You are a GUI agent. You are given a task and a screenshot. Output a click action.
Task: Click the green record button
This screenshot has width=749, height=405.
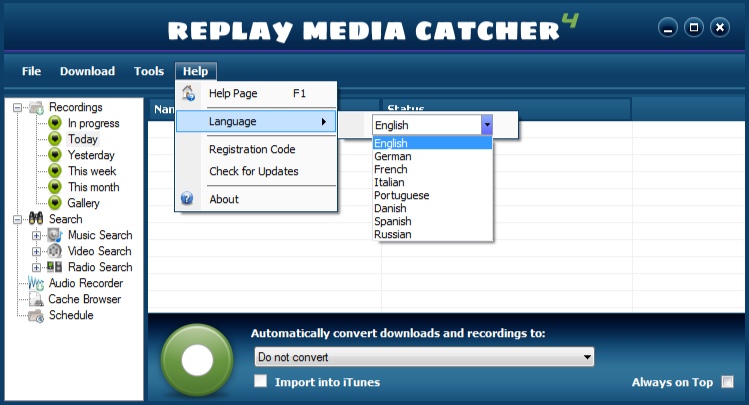coord(197,361)
